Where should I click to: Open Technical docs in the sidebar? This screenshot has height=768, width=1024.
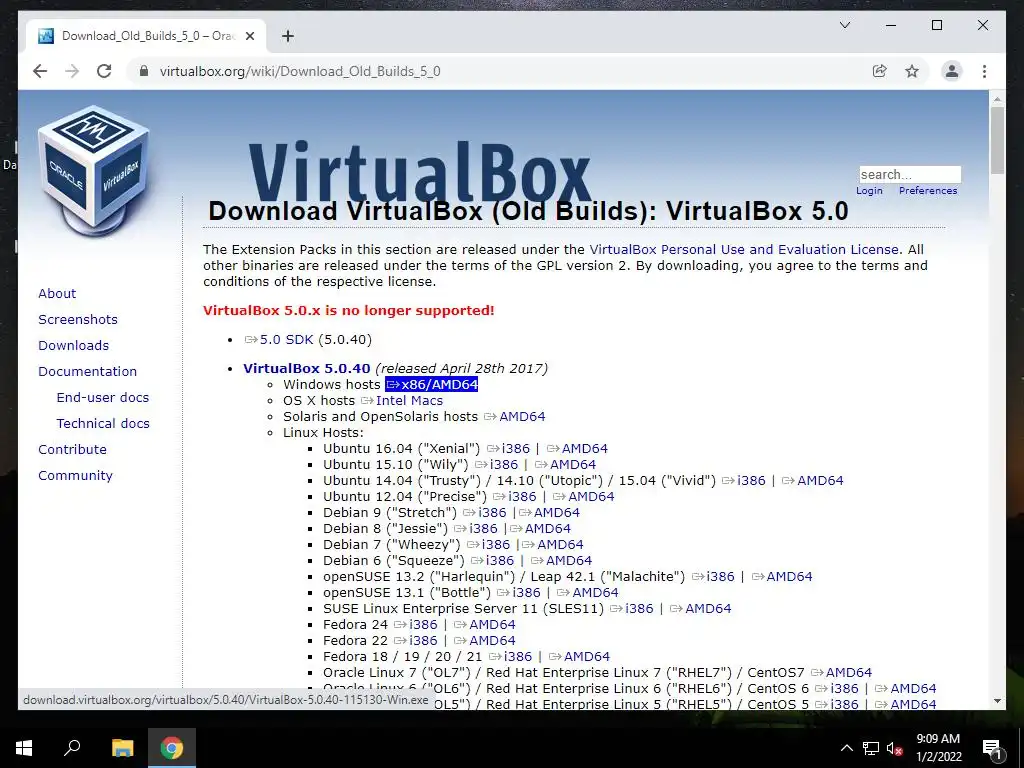click(103, 423)
